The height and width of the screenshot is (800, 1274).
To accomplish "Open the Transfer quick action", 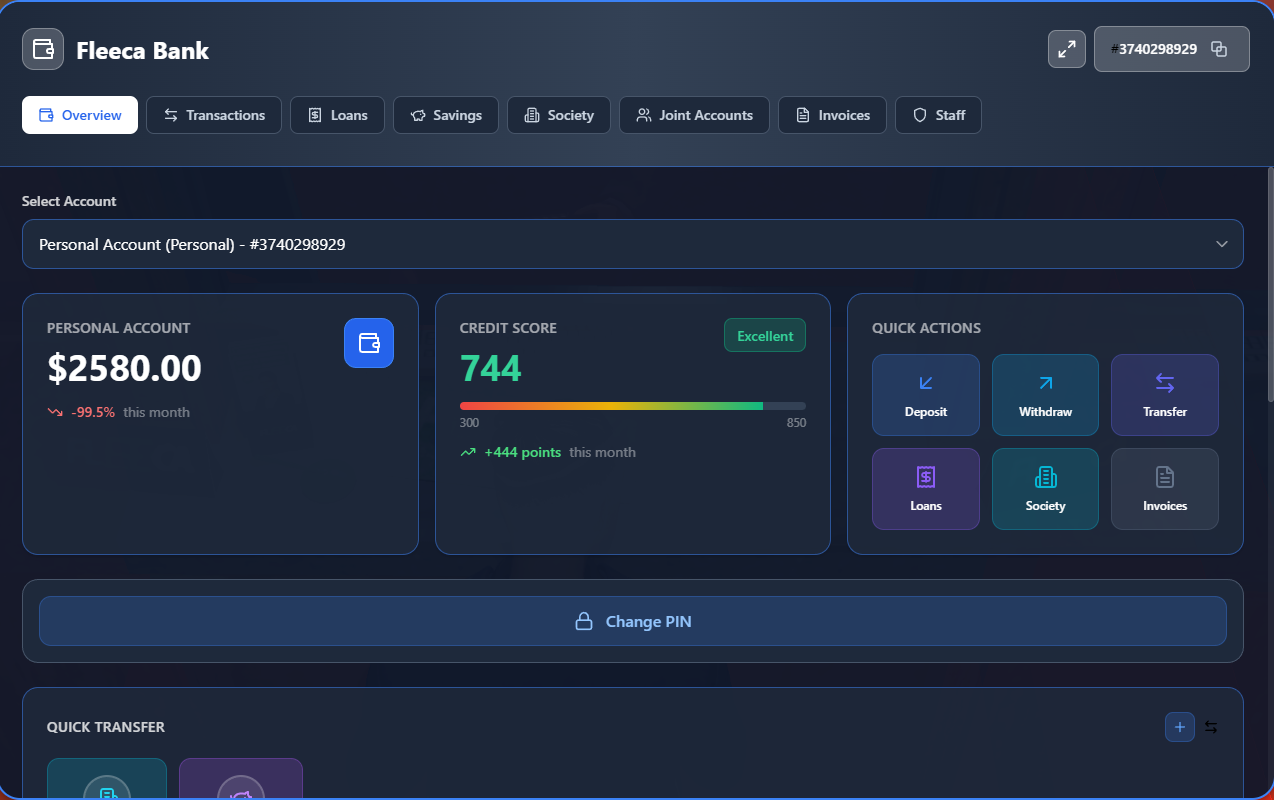I will tap(1165, 395).
